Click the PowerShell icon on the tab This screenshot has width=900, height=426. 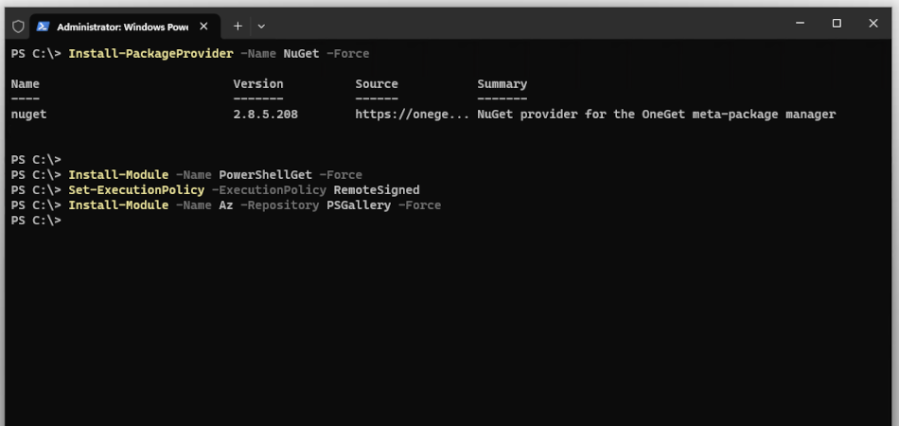(x=43, y=26)
